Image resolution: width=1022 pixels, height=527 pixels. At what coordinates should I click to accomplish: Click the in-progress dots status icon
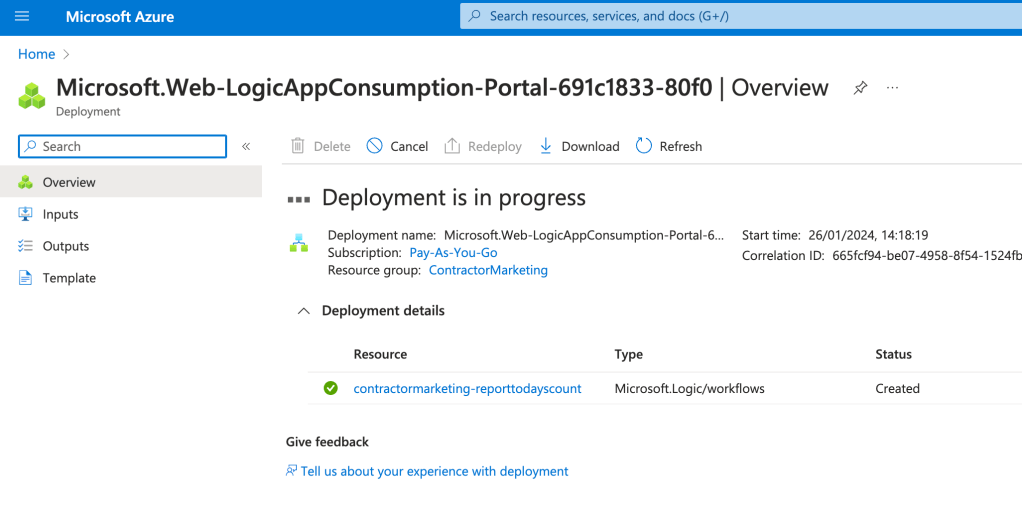[299, 199]
